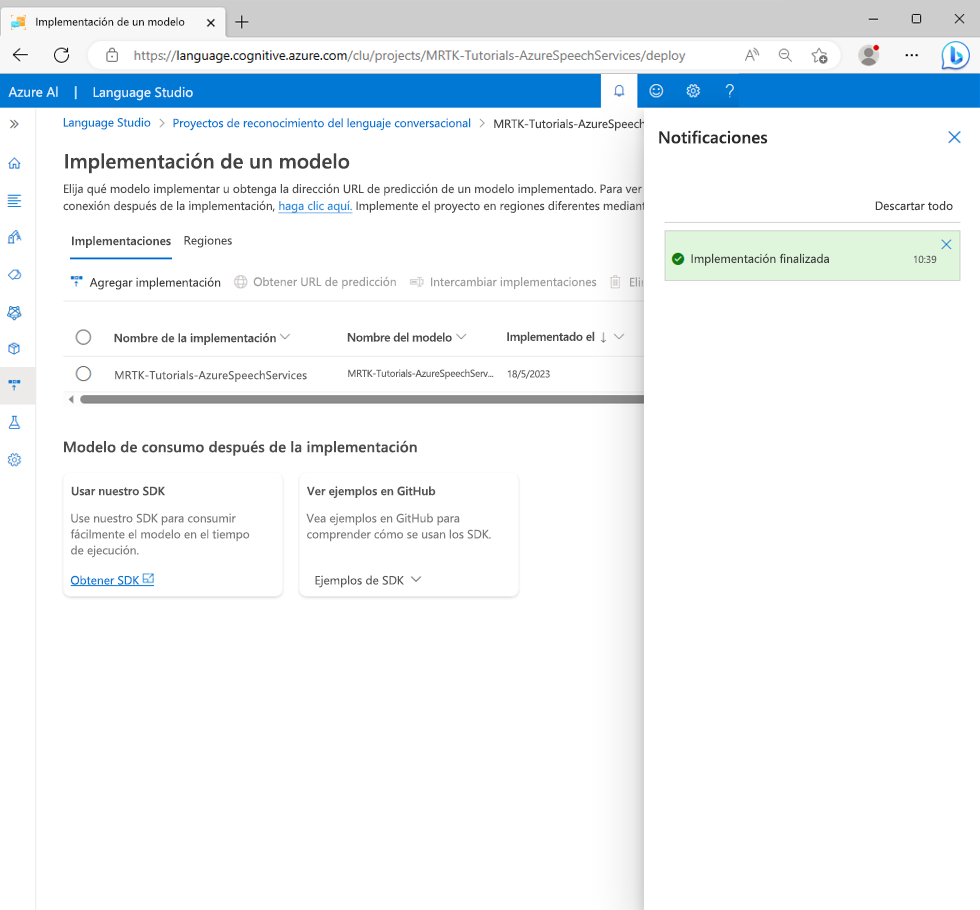Click the browser address bar URL

[409, 56]
